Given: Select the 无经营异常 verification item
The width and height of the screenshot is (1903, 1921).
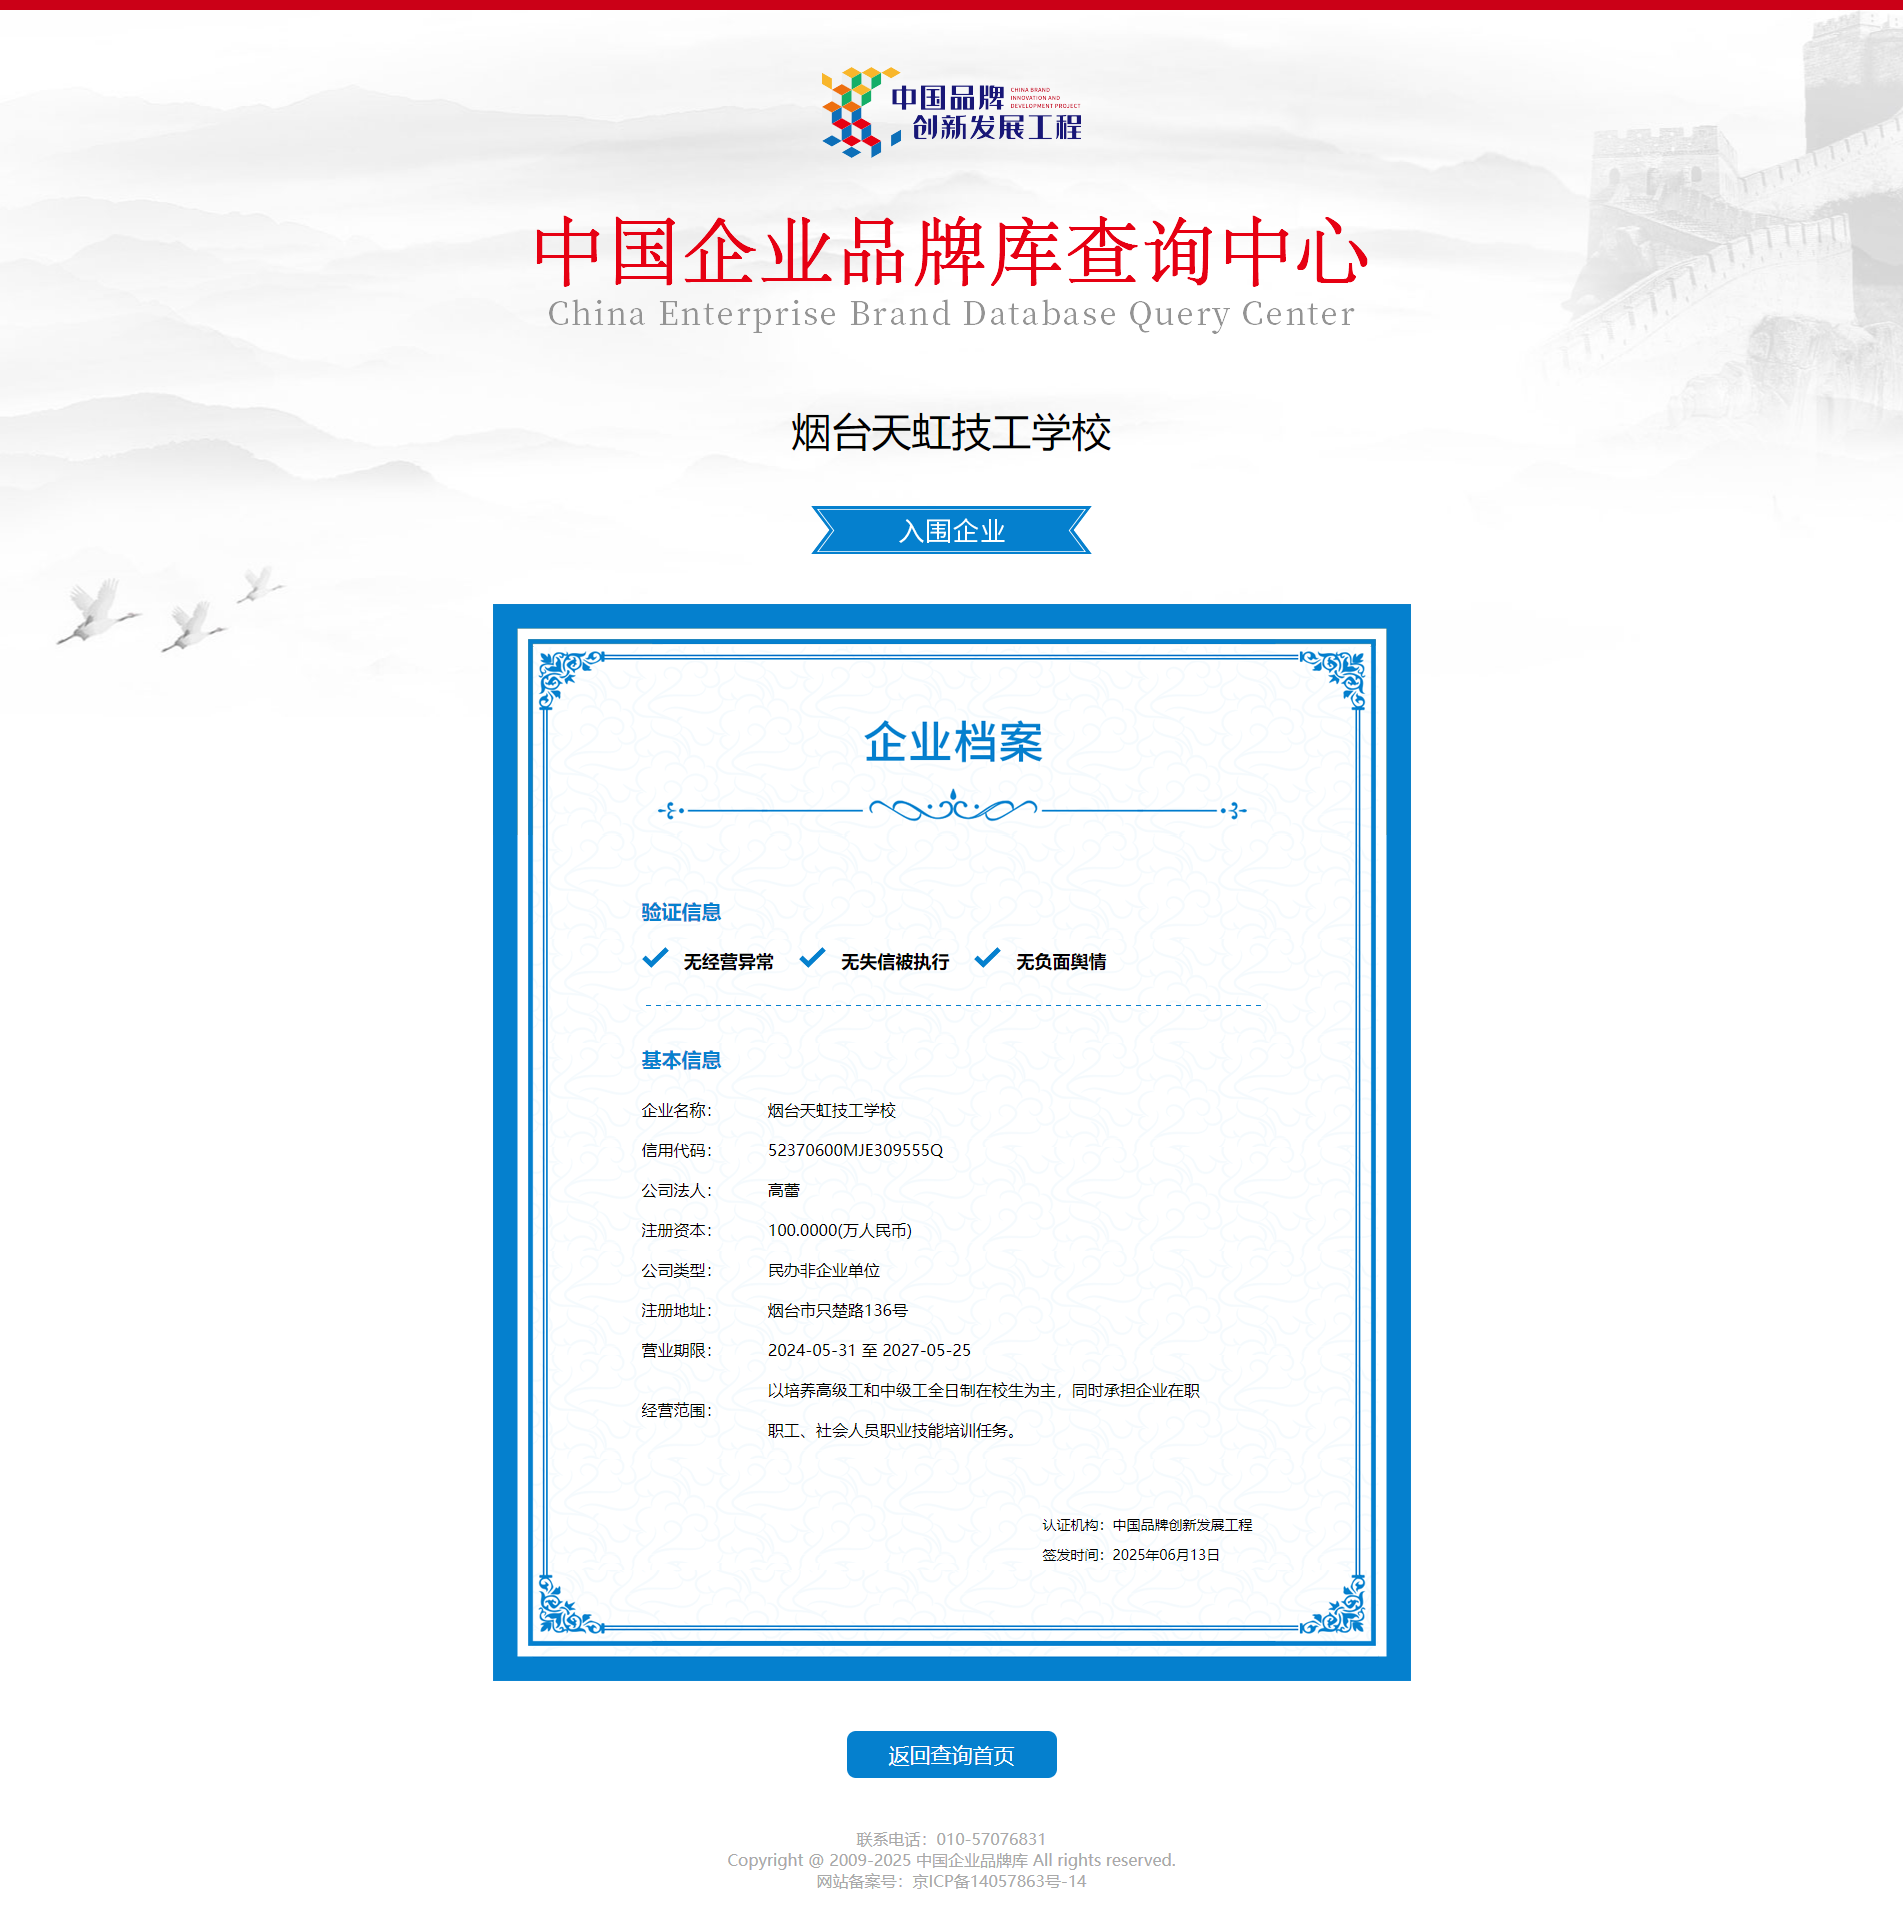Looking at the screenshot, I should (728, 961).
